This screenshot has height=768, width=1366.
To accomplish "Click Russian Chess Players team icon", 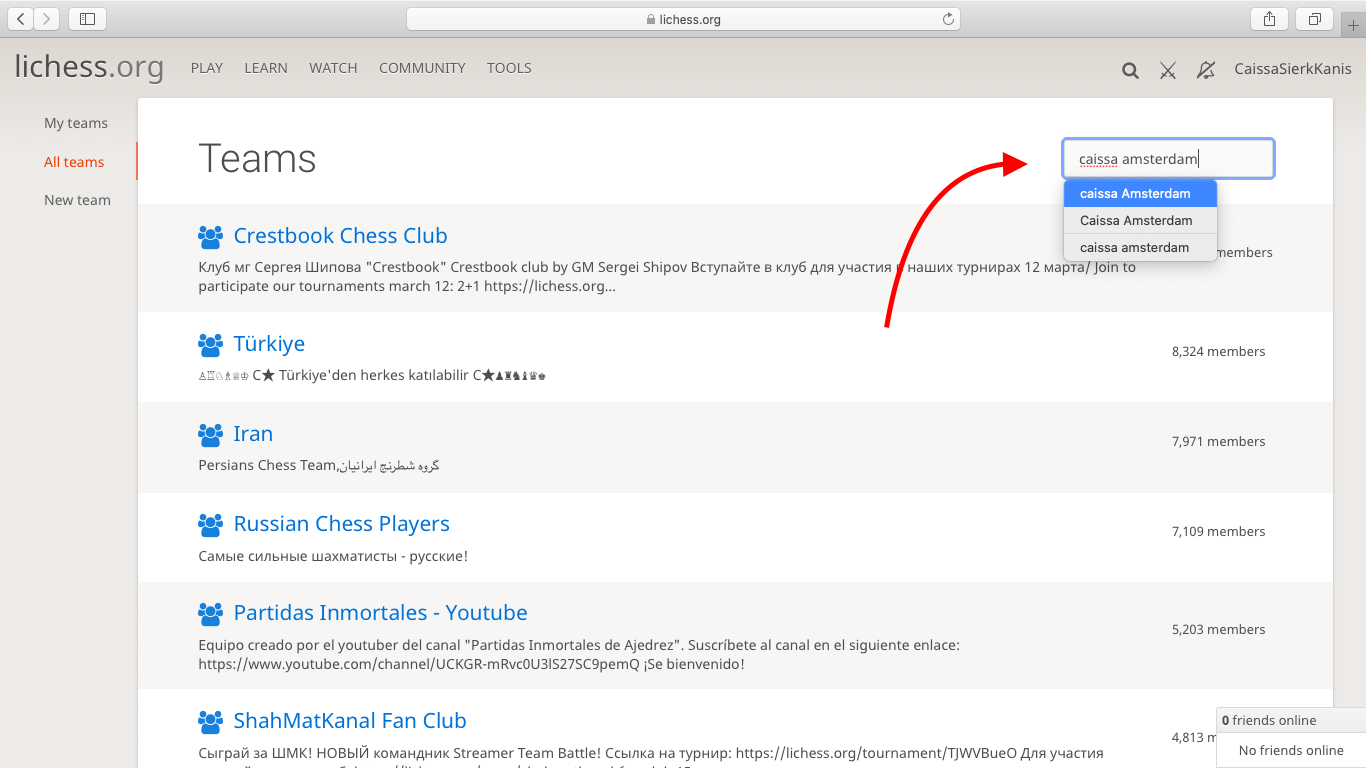I will click(210, 525).
